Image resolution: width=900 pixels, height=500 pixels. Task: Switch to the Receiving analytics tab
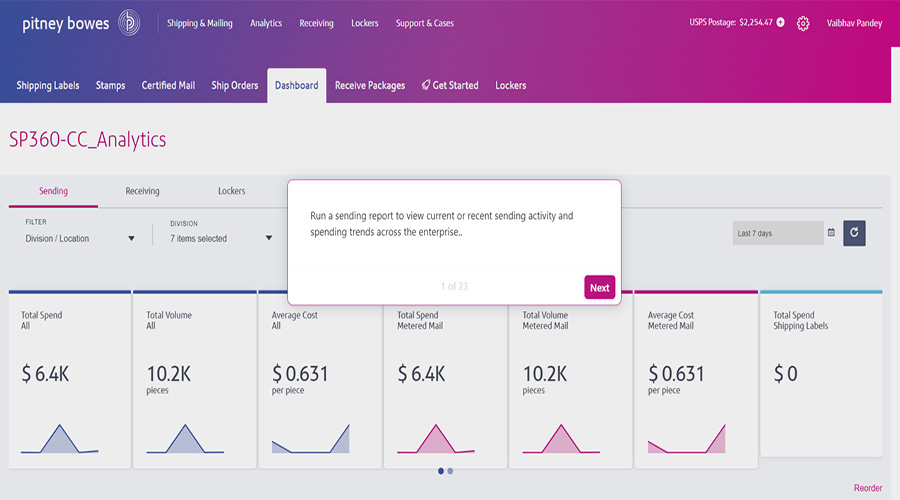pos(142,191)
